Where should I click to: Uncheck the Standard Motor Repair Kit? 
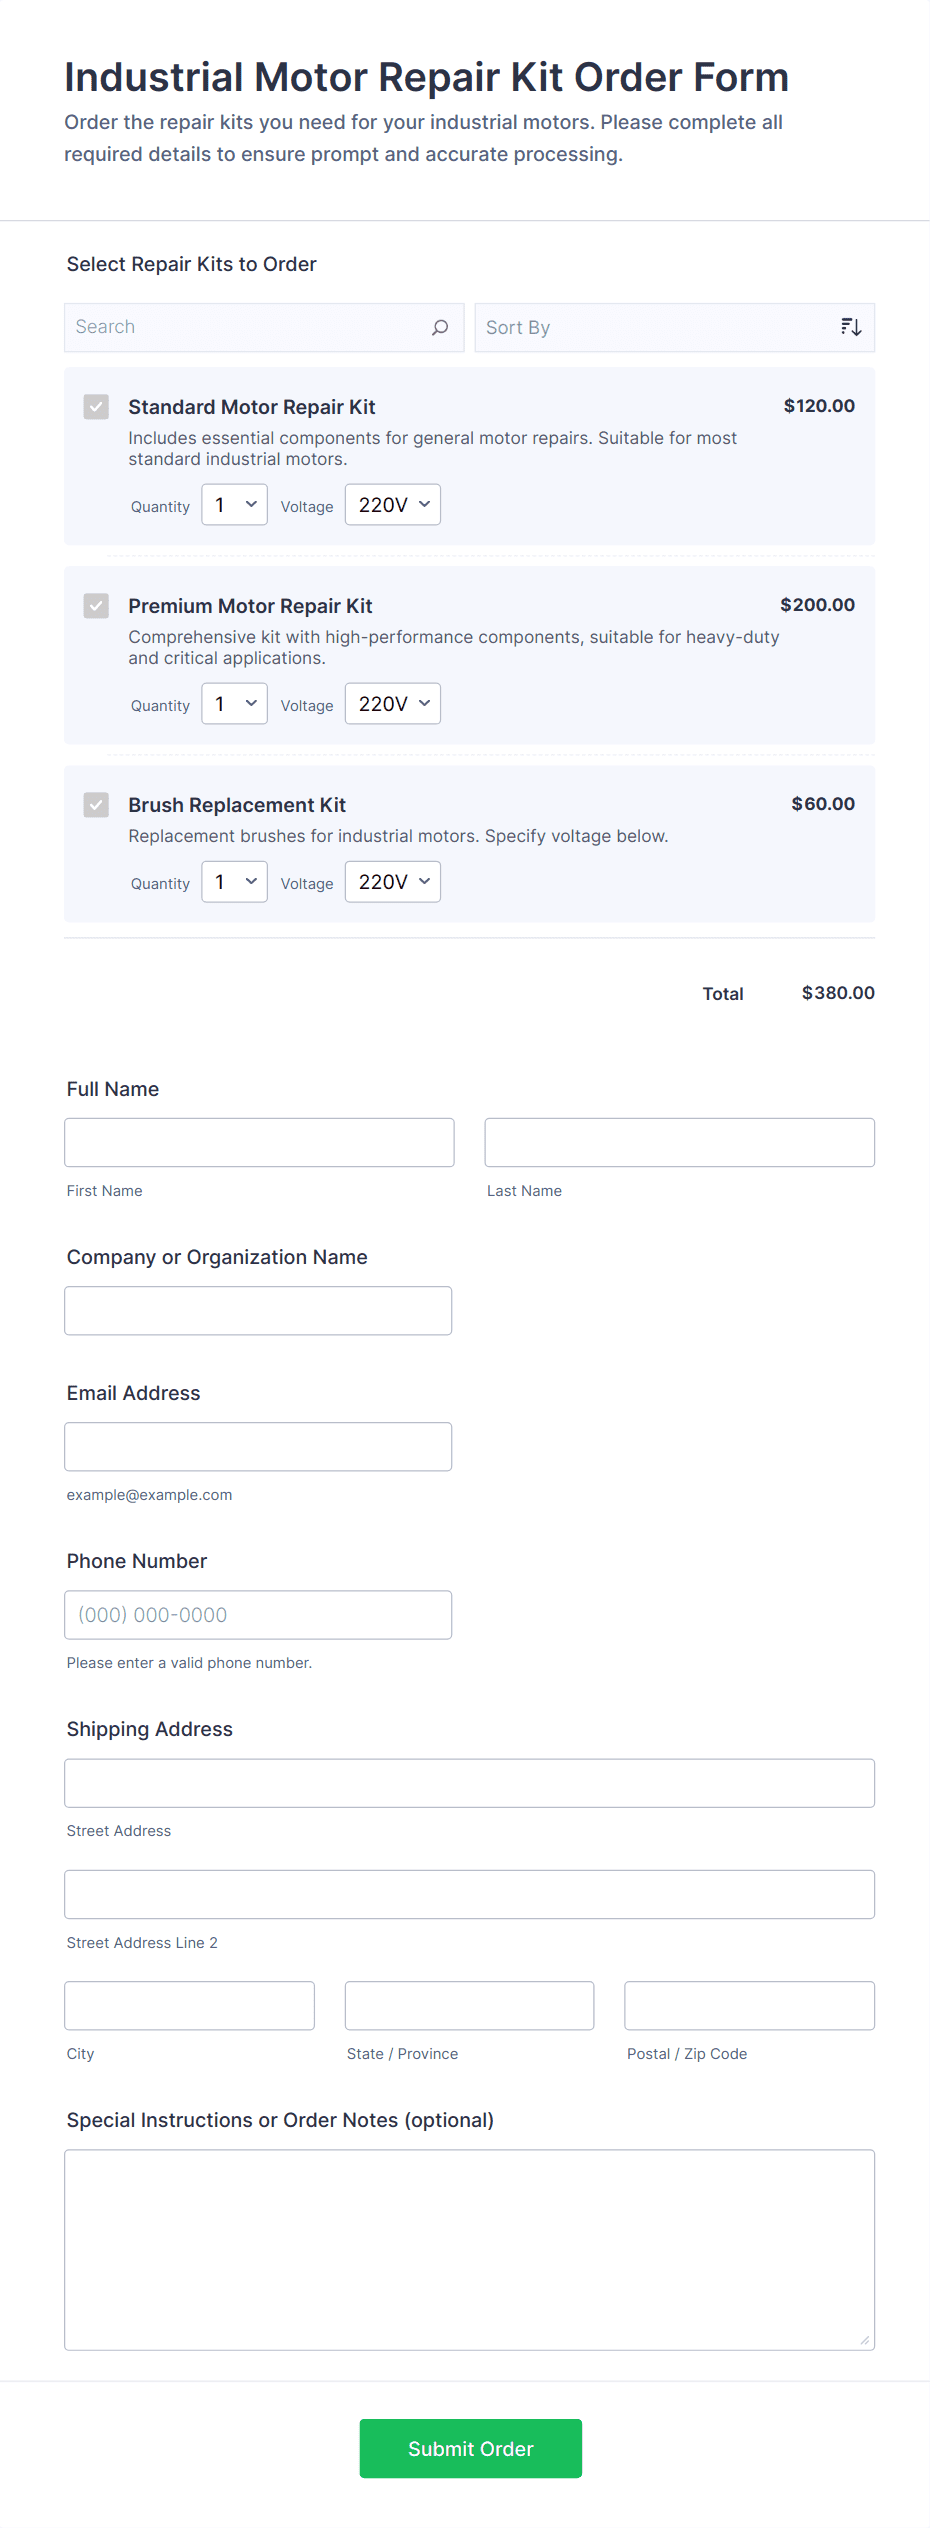point(96,407)
